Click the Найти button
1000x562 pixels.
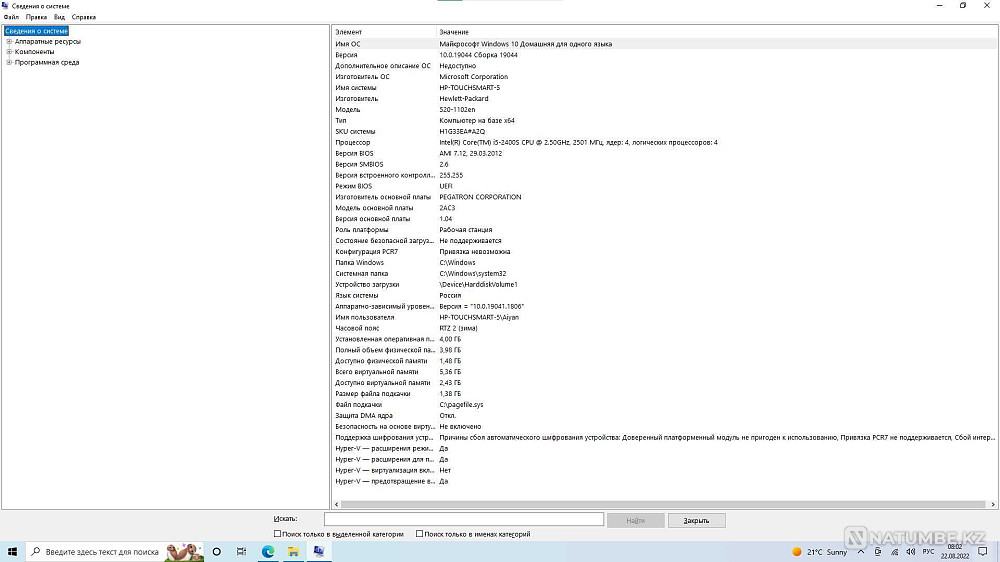pyautogui.click(x=635, y=521)
